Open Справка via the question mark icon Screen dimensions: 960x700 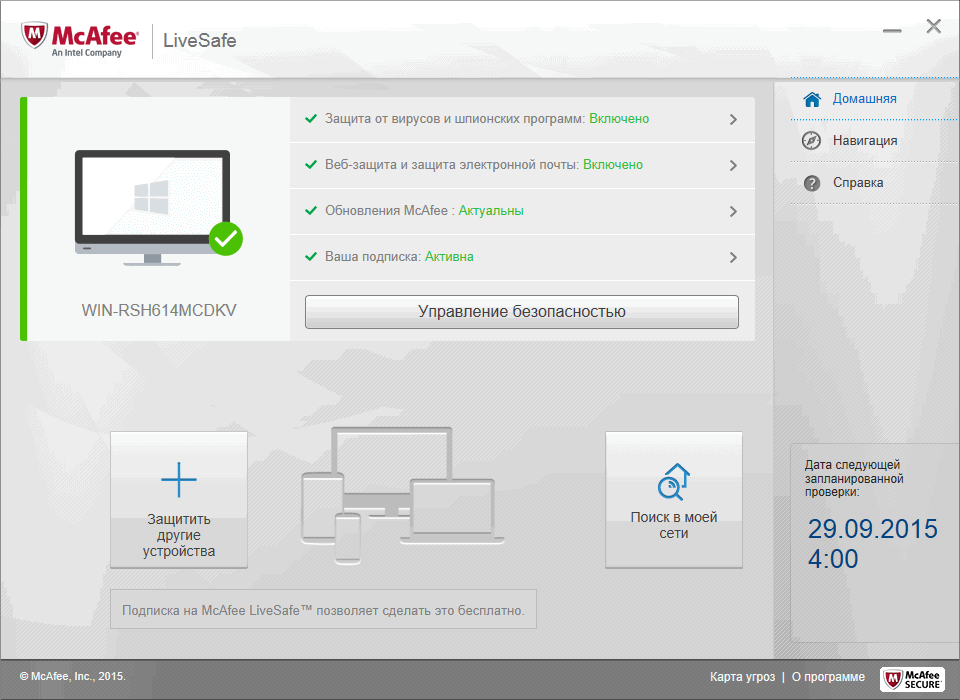coord(813,182)
